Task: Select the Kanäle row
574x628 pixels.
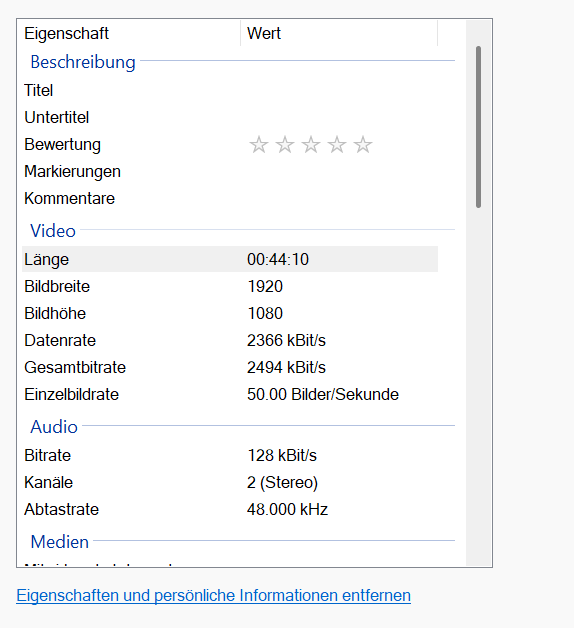Action: [x=230, y=482]
